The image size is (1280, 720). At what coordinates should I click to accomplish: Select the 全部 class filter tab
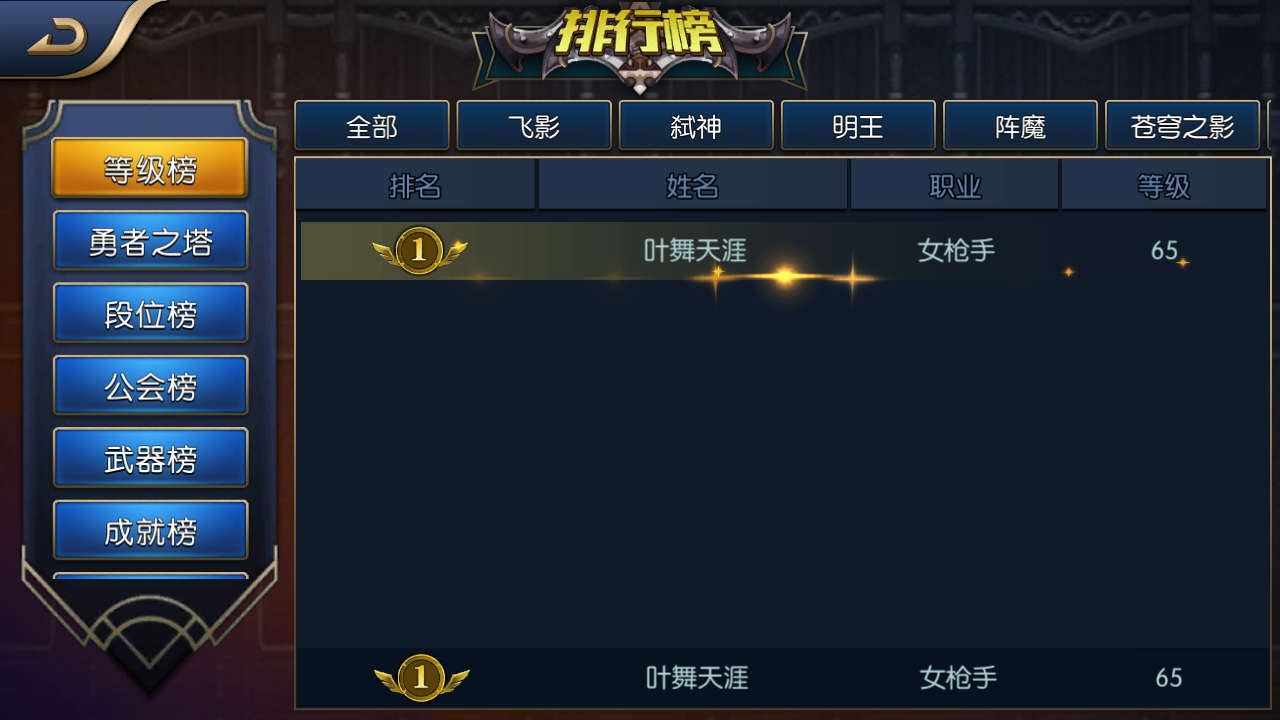pyautogui.click(x=372, y=126)
